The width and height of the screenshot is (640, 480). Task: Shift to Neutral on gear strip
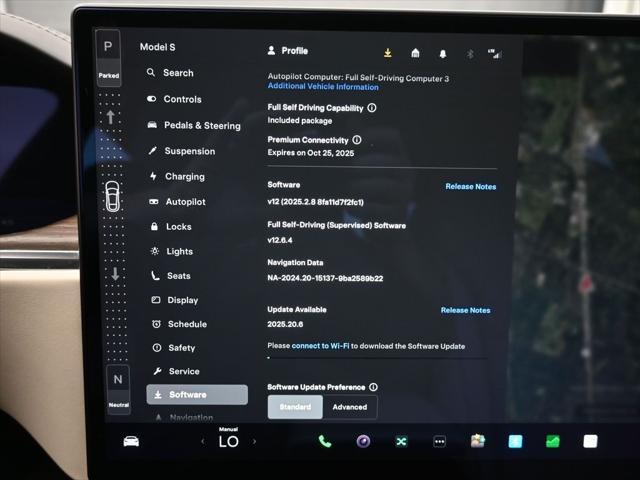coord(118,389)
